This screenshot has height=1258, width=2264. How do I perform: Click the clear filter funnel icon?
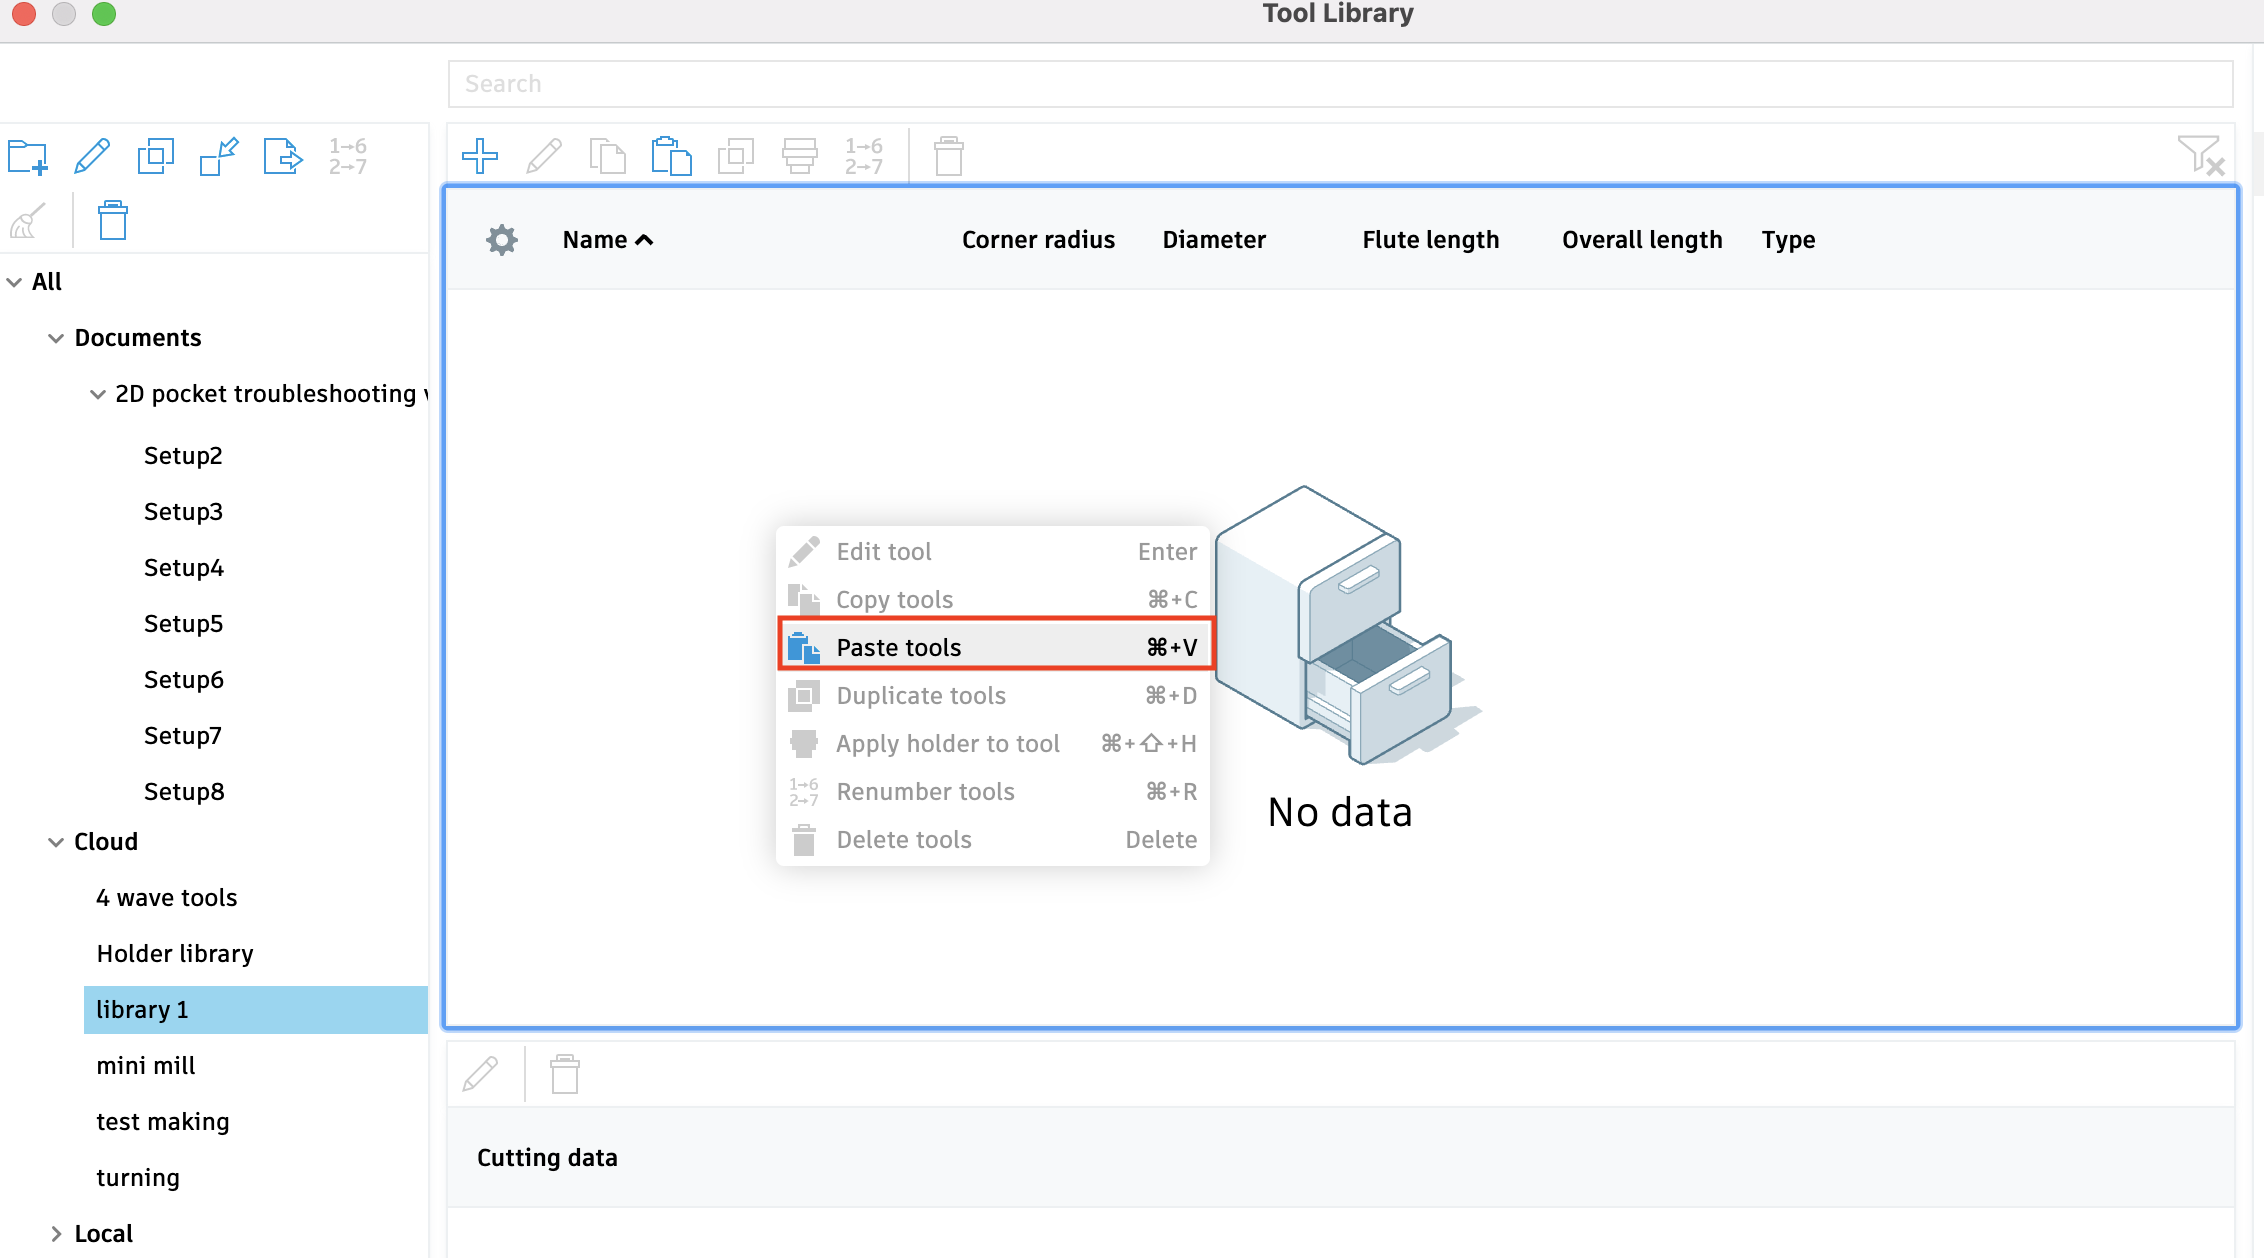(x=2200, y=155)
